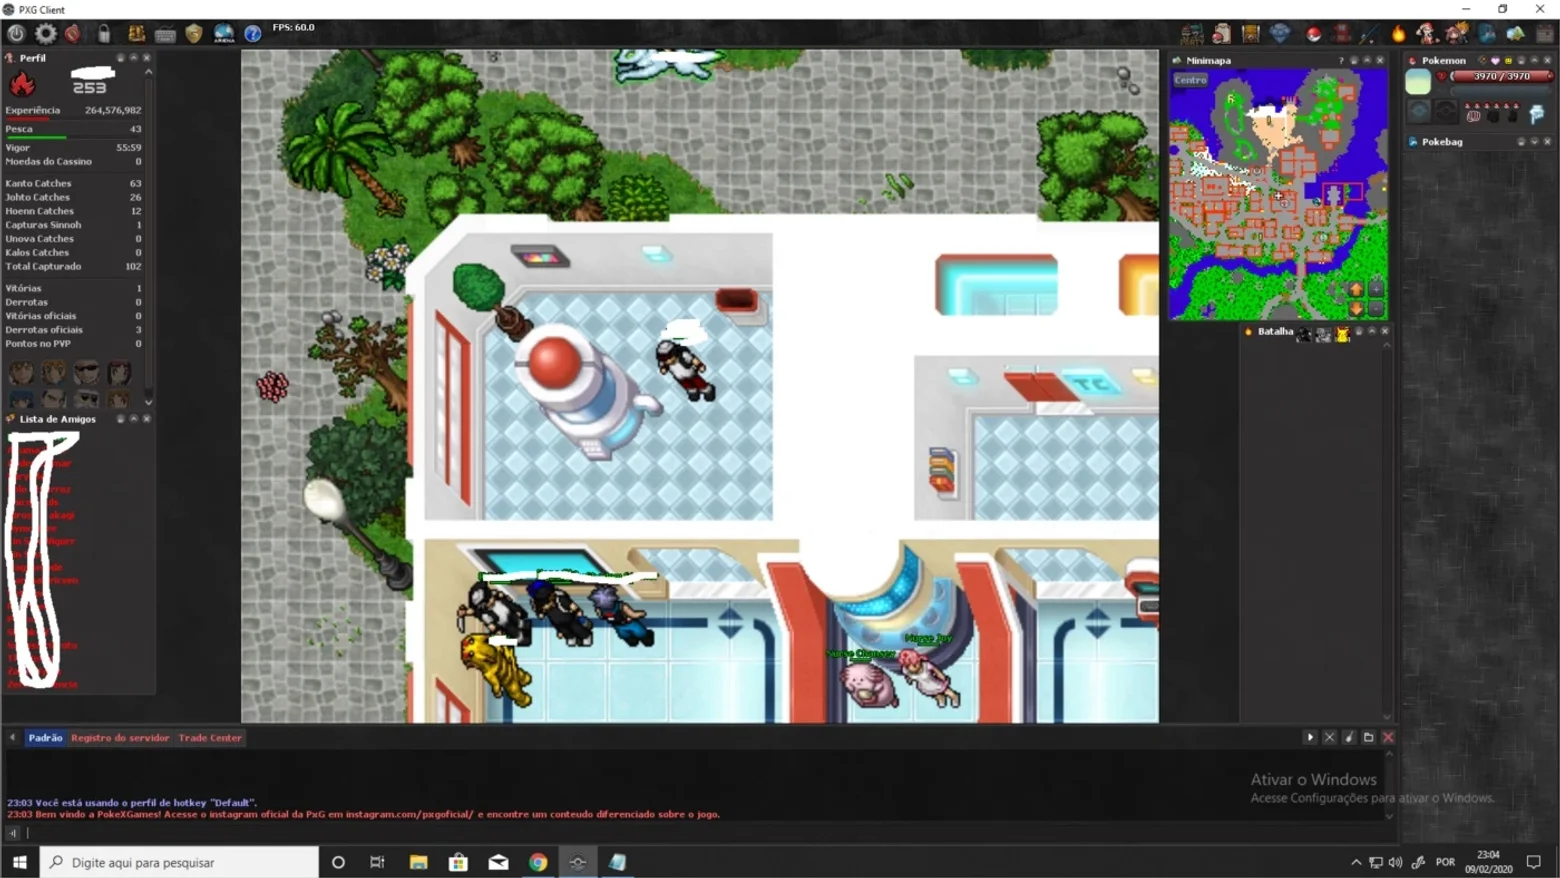This screenshot has width=1560, height=878.
Task: Open the Windows Start menu
Action: point(19,862)
